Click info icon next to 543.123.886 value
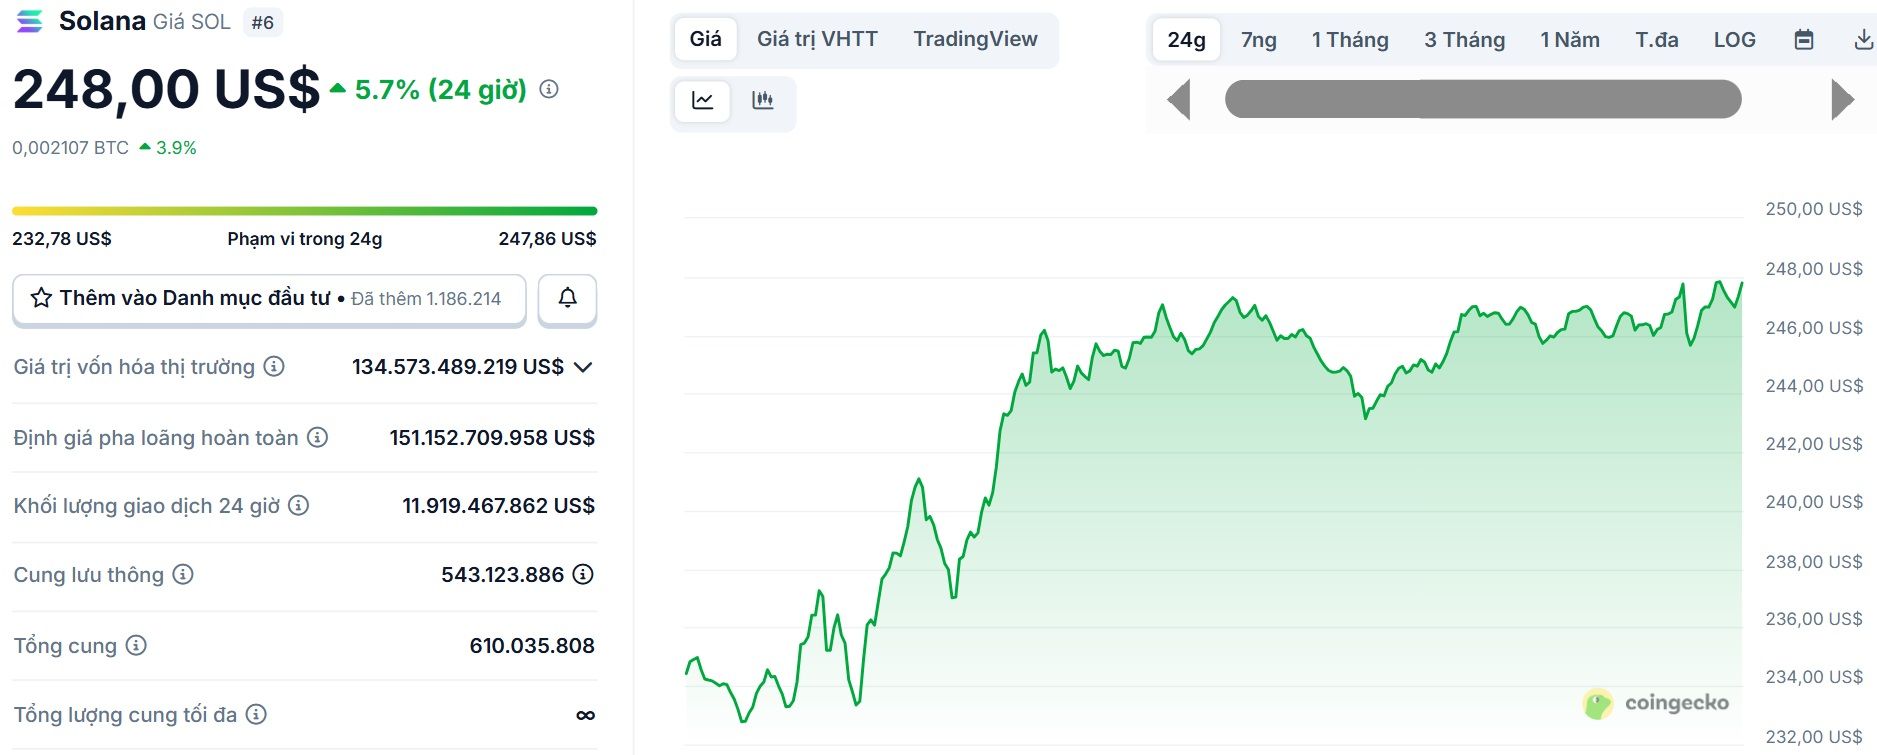The height and width of the screenshot is (755, 1877). point(583,574)
